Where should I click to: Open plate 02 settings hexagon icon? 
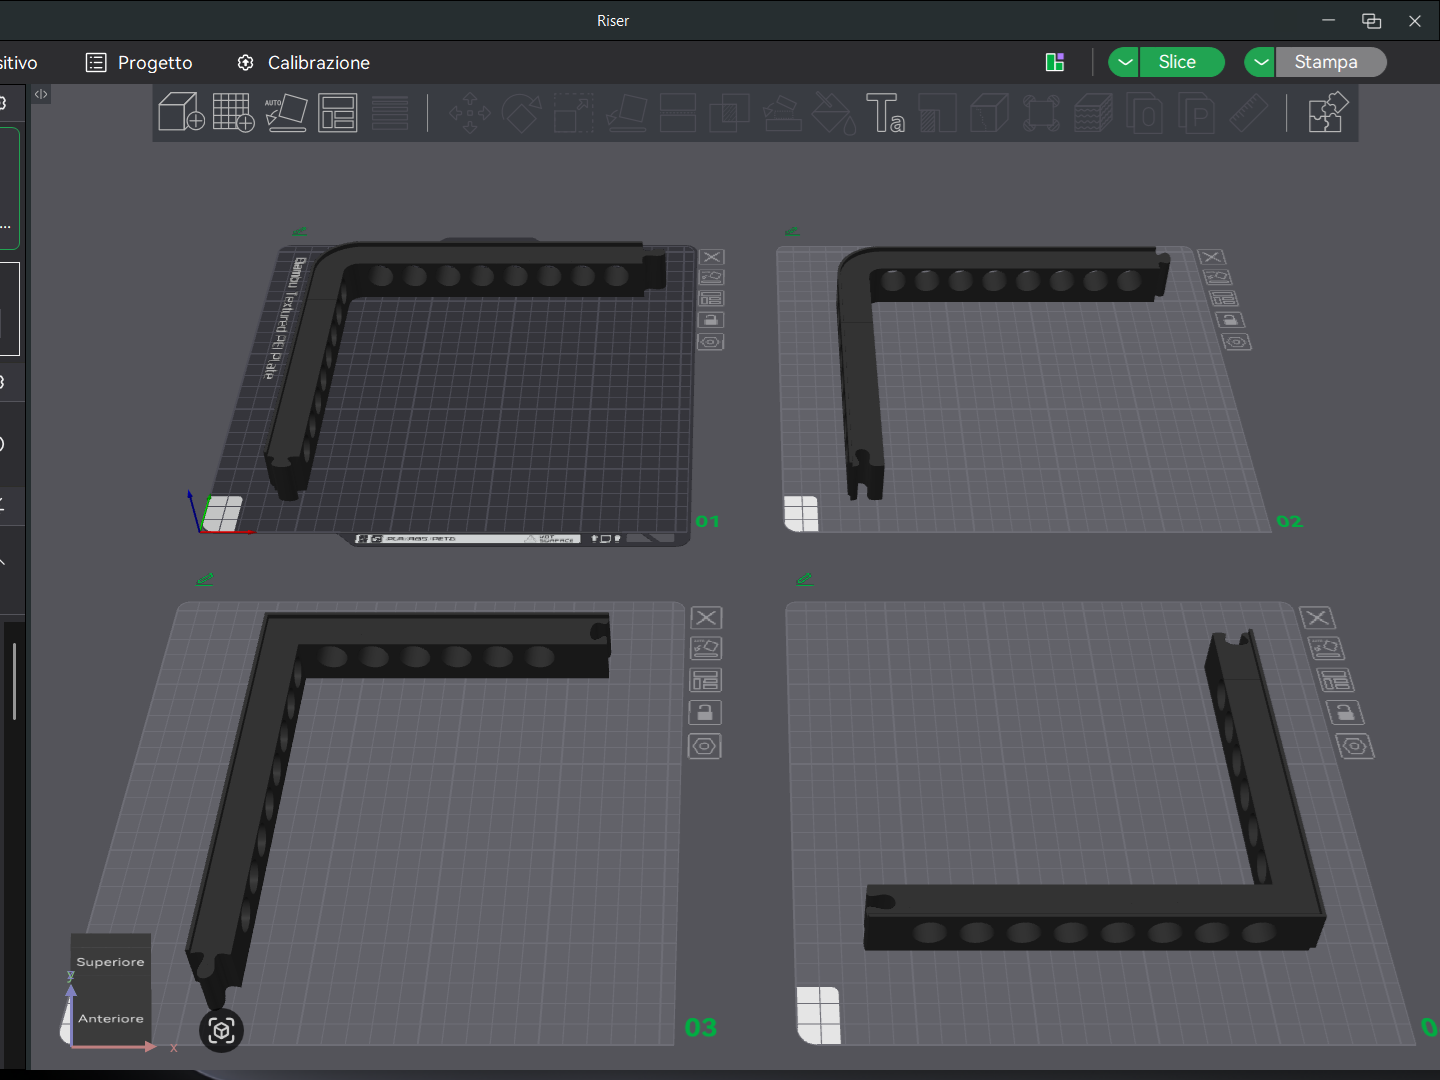tap(1237, 342)
